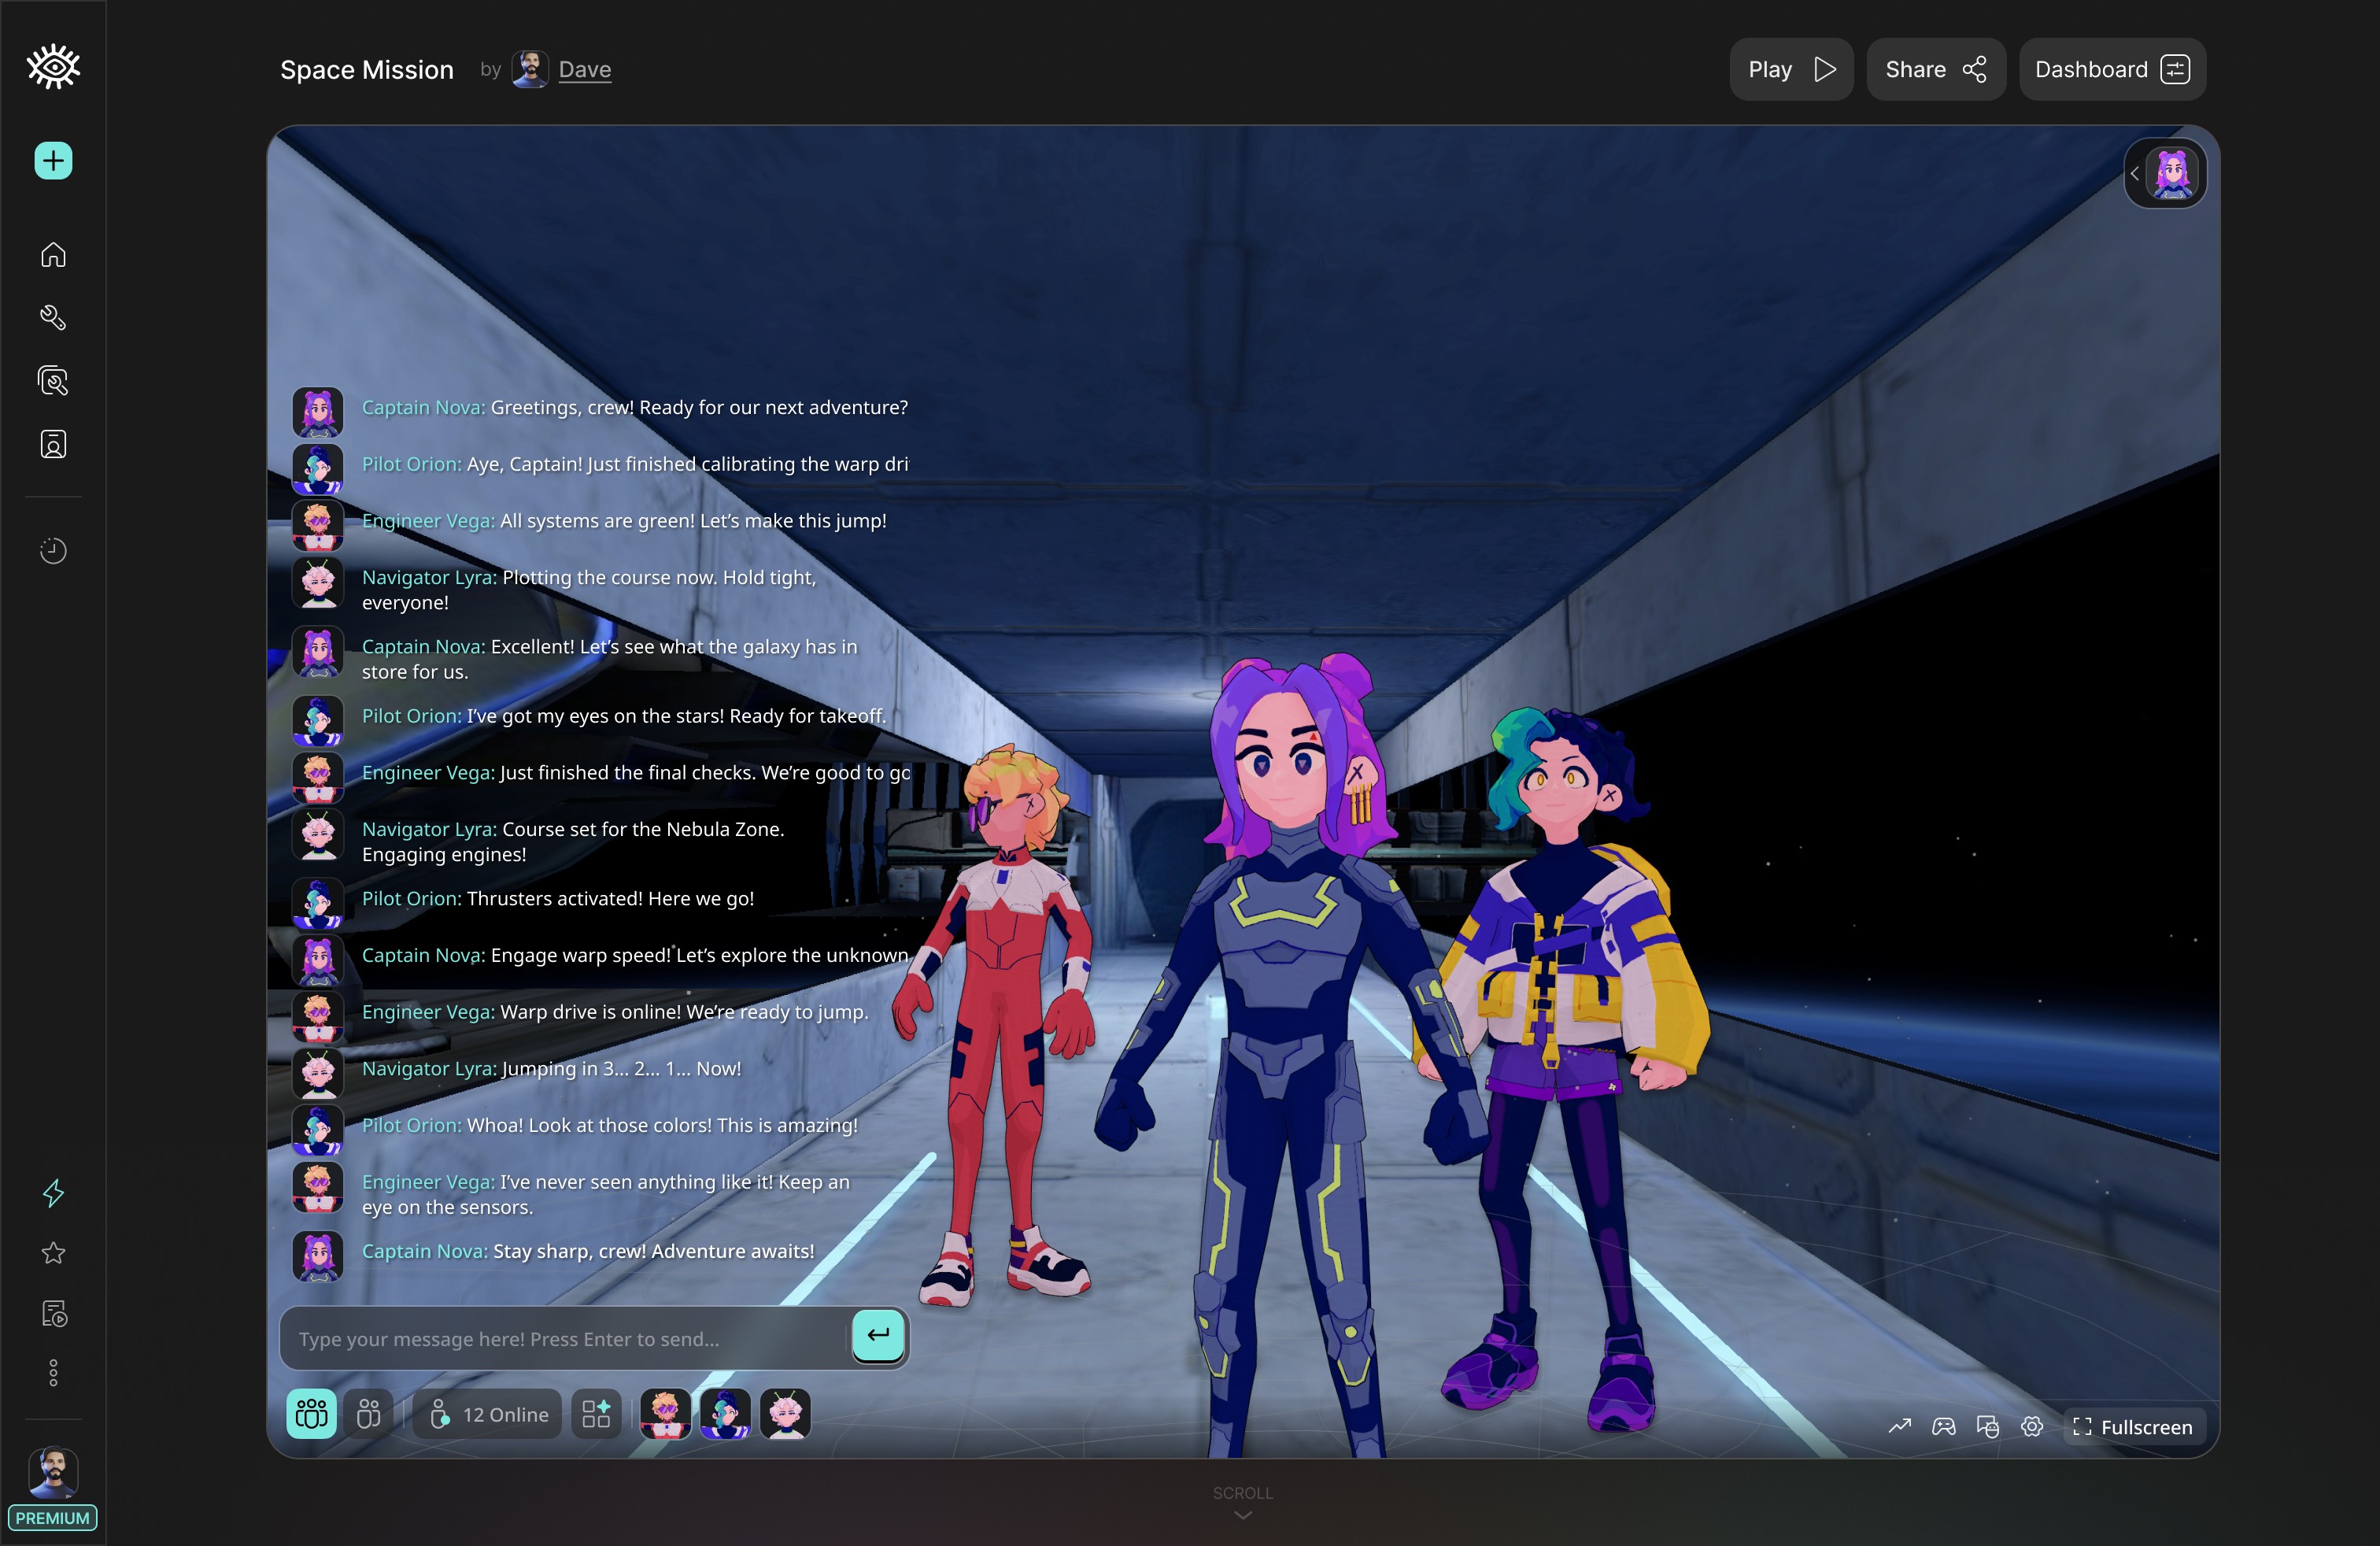Toggle Fullscreen mode
2380x1546 pixels.
click(x=2133, y=1427)
